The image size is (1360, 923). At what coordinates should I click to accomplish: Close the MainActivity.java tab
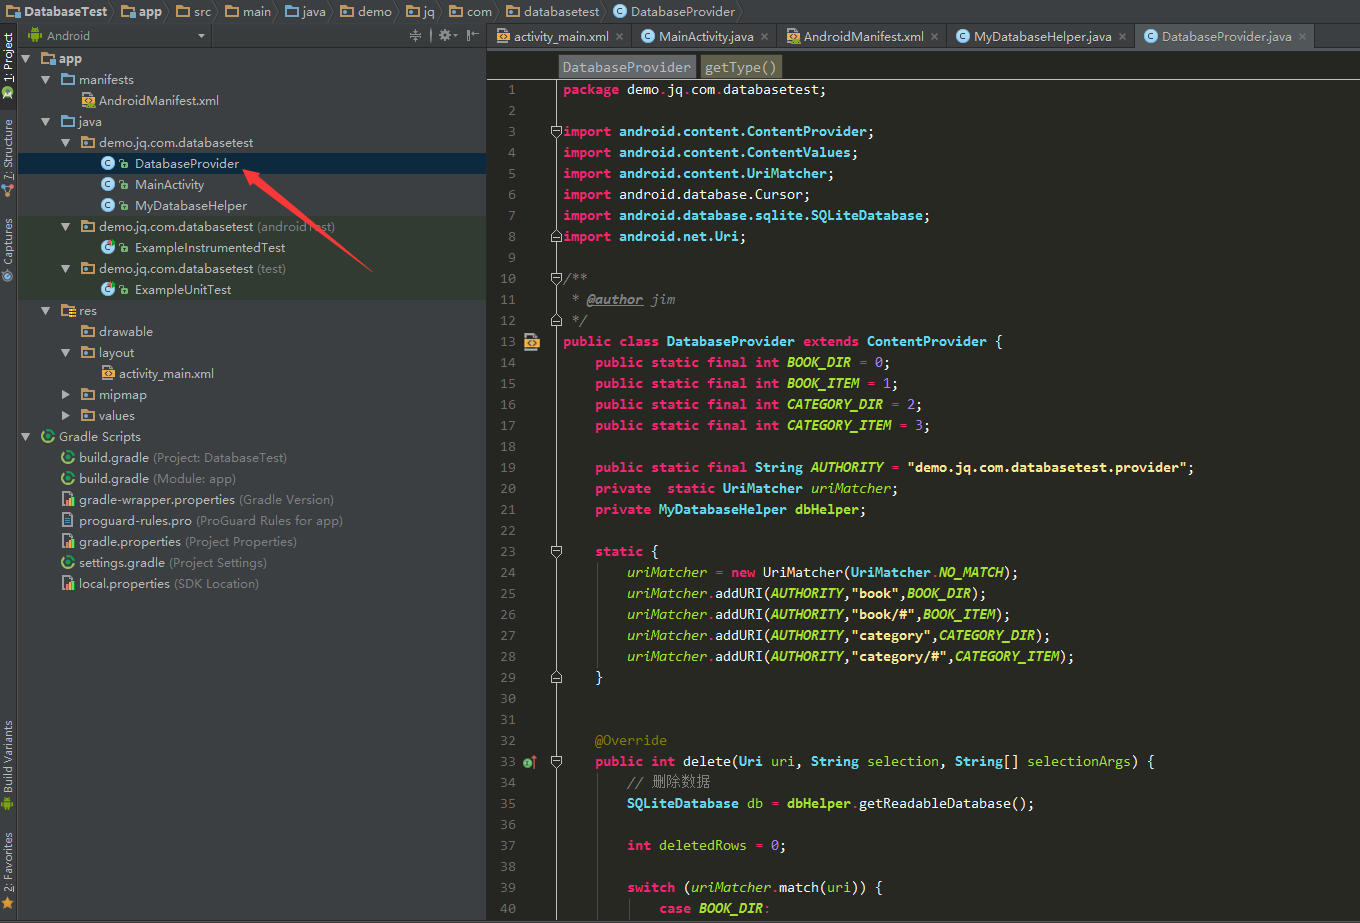[x=765, y=37]
